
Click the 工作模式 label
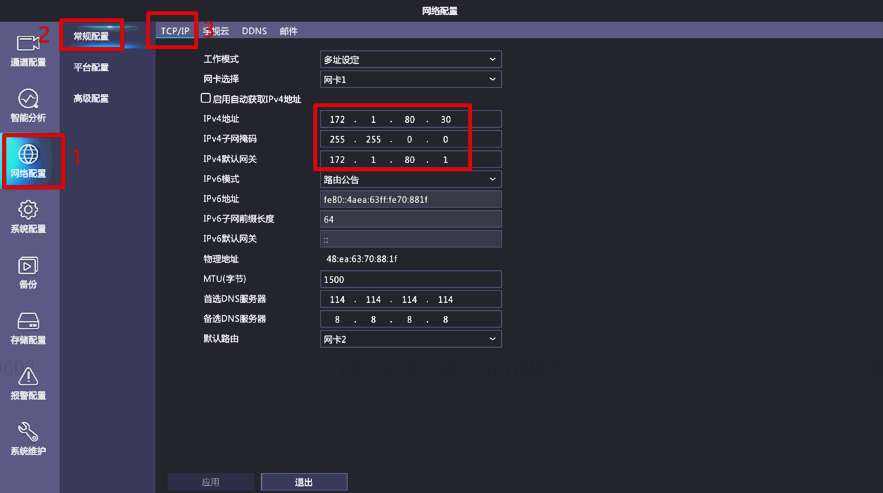tap(221, 59)
